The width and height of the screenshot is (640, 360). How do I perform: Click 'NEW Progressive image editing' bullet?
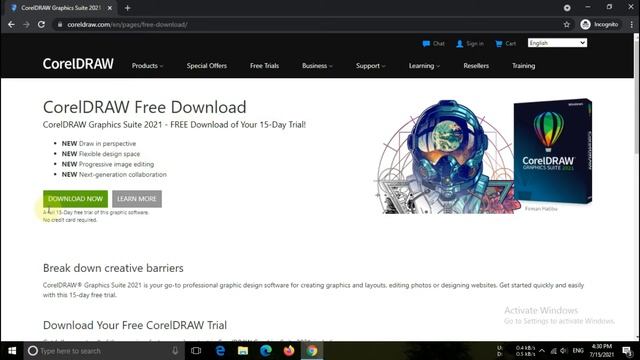(x=108, y=164)
